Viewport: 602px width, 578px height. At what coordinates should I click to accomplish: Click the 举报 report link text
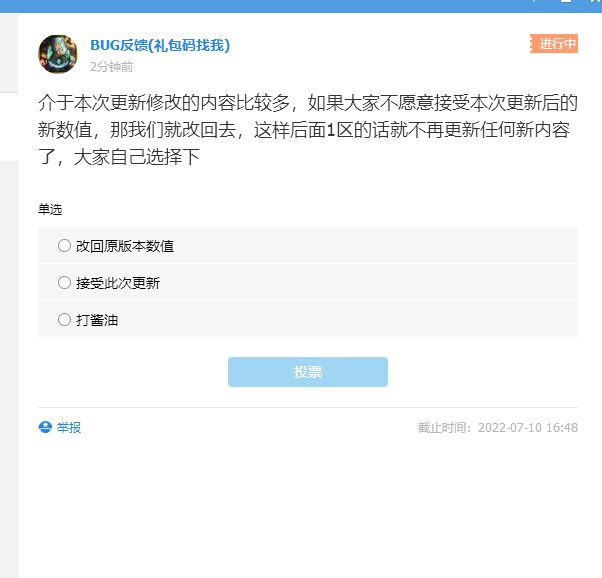(x=69, y=427)
